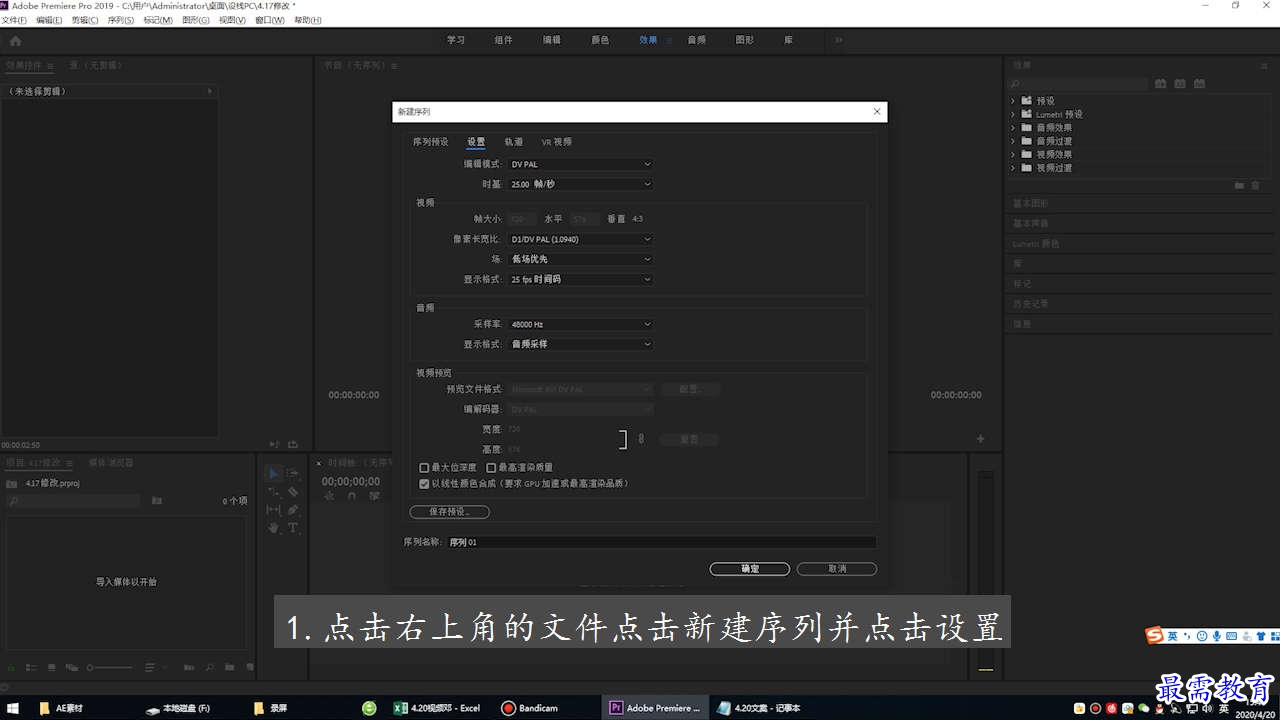
Task: Select the Pen tool
Action: [292, 510]
